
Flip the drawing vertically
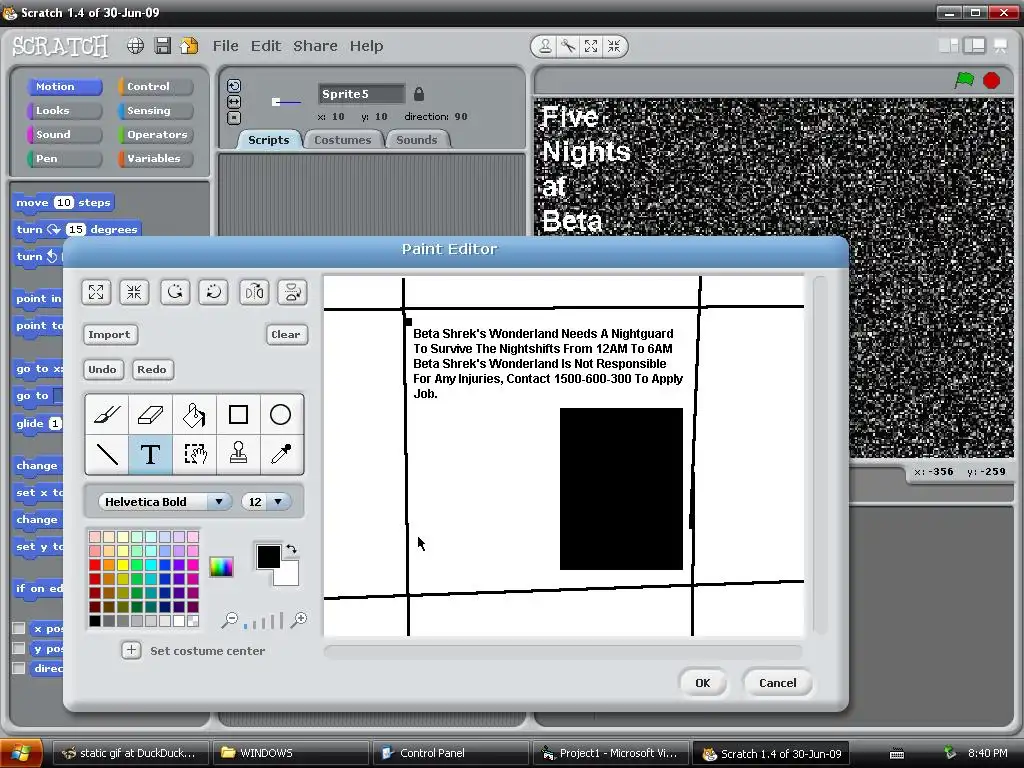point(293,292)
